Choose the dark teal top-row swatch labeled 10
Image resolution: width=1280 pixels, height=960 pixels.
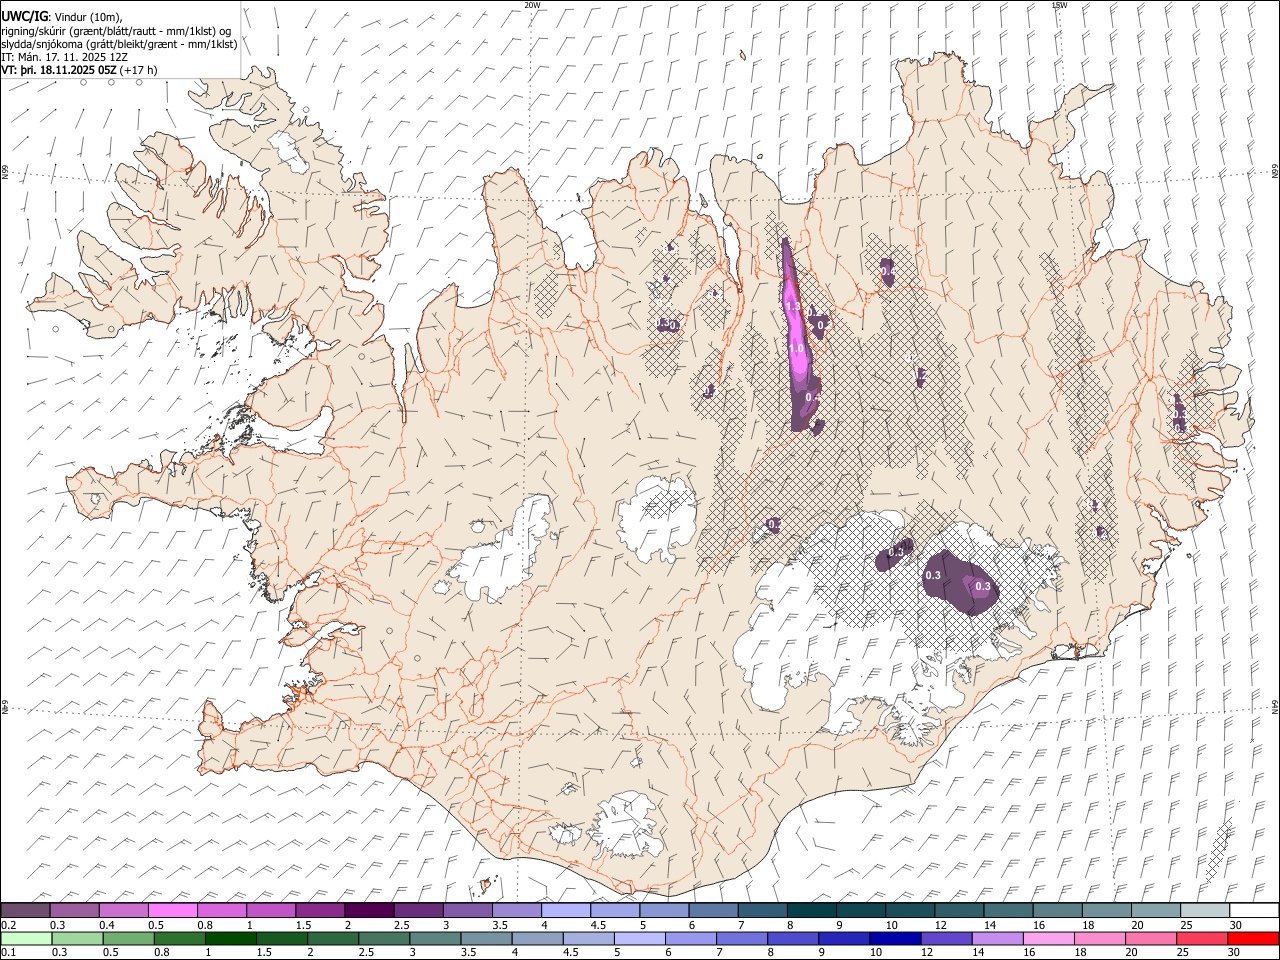pos(911,911)
